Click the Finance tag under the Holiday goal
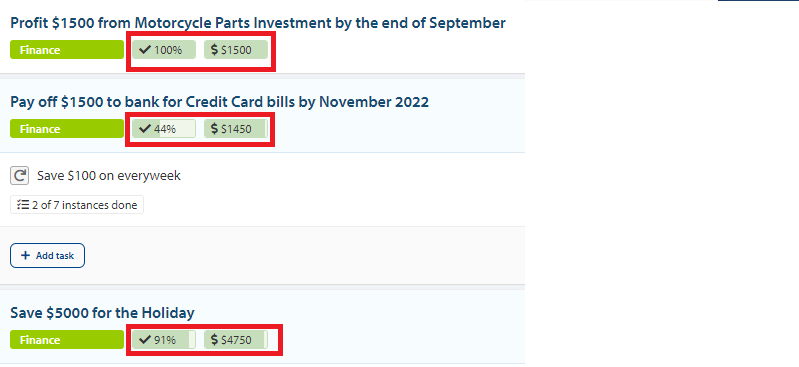The image size is (799, 367). click(x=67, y=339)
